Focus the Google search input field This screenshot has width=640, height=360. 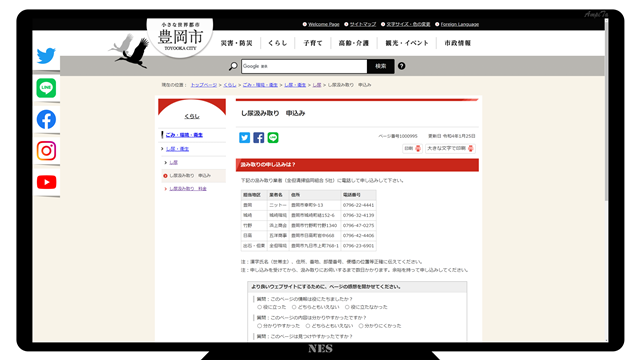point(304,66)
